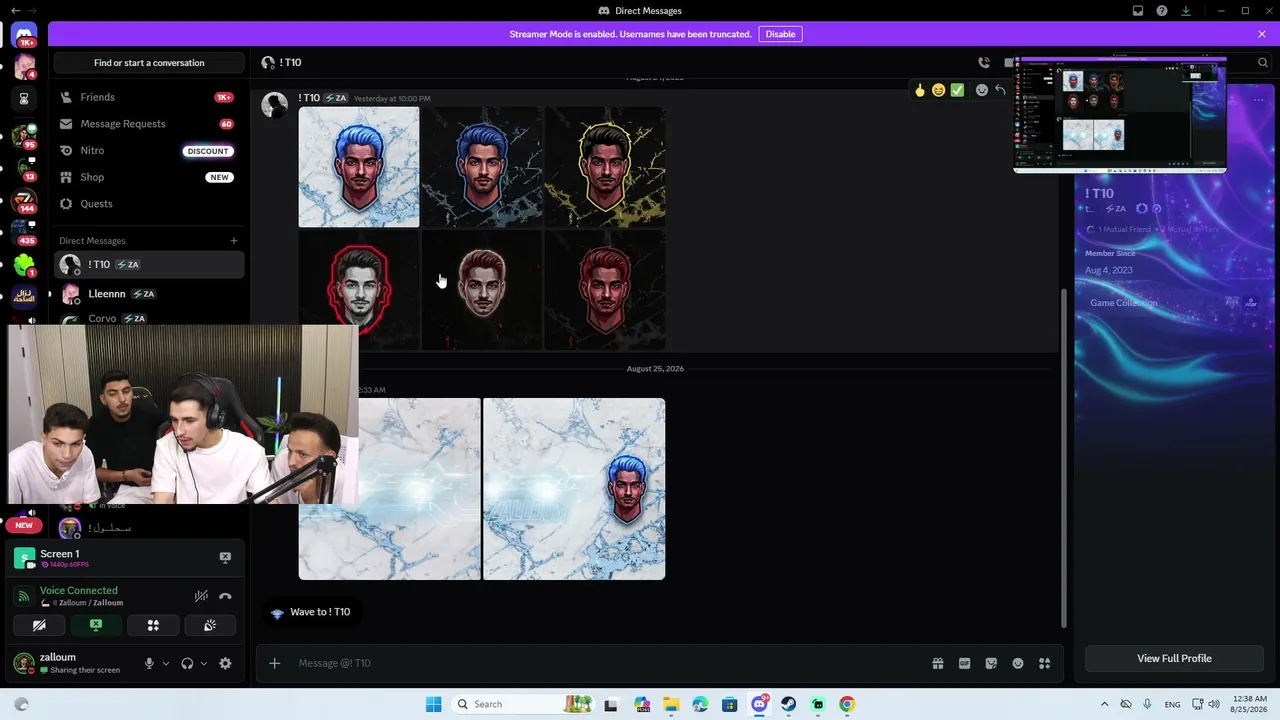
Task: Expand microphone input options arrow
Action: [166, 663]
